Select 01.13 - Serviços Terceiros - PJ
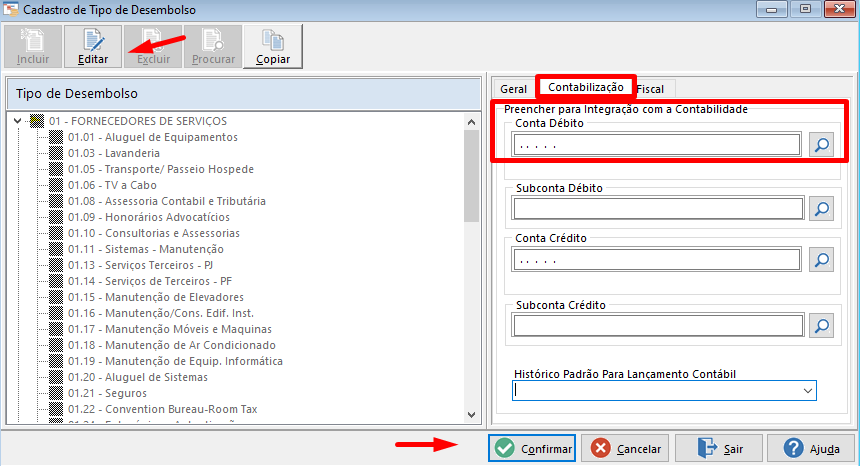Image resolution: width=860 pixels, height=466 pixels. click(140, 265)
